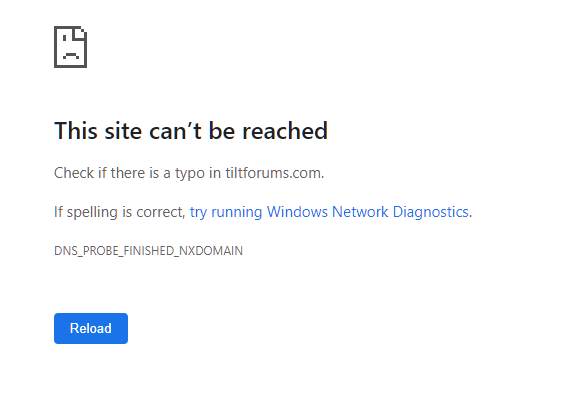This screenshot has width=570, height=395.
Task: Click the word "Network" in the link
Action: pos(360,211)
